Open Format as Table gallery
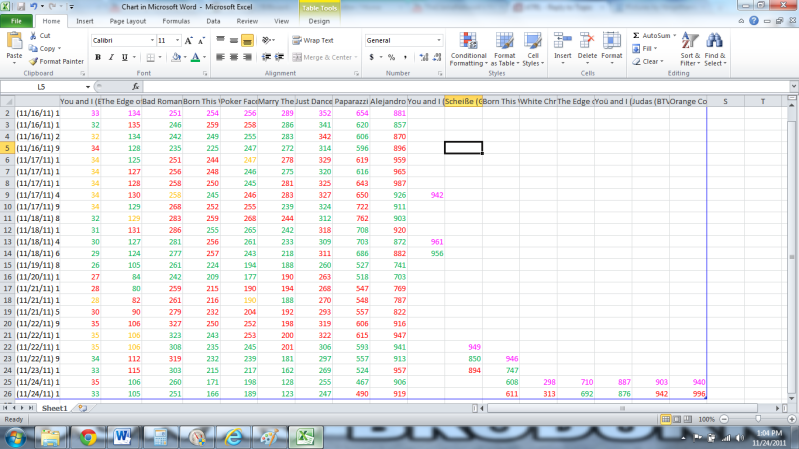The height and width of the screenshot is (449, 799). (x=504, y=41)
